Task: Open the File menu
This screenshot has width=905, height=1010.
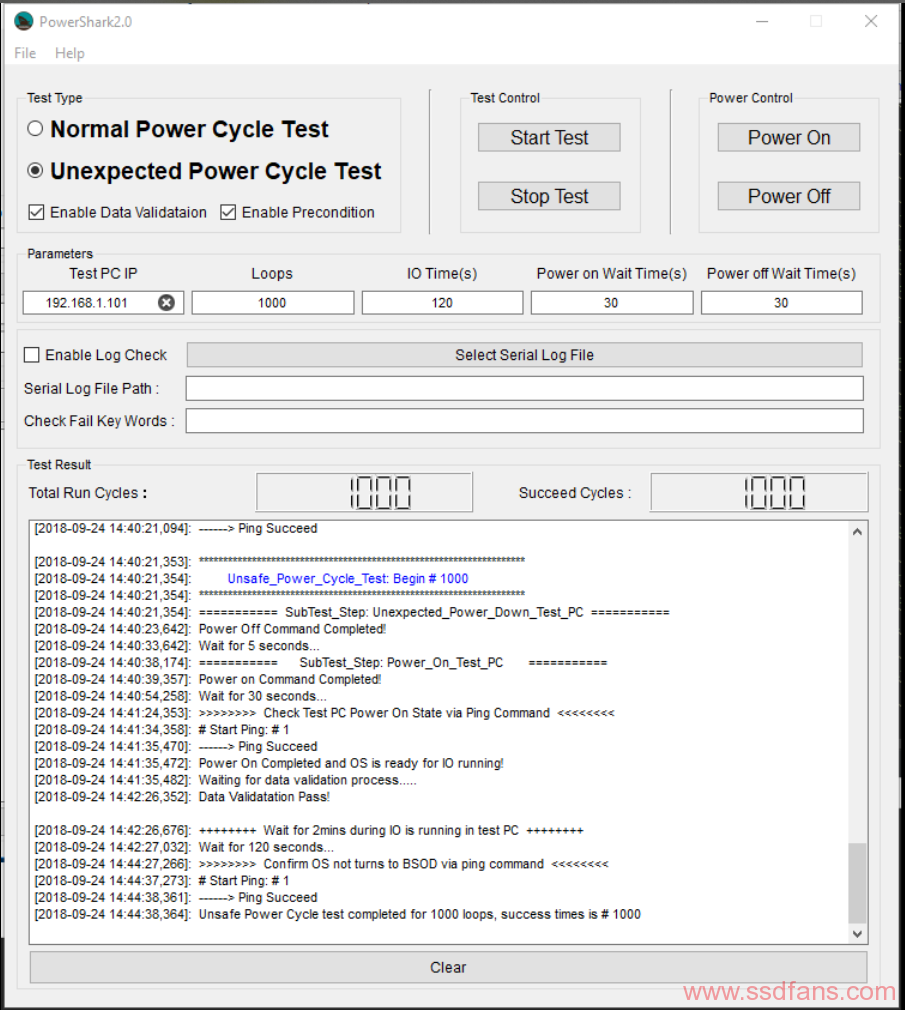Action: (x=25, y=53)
